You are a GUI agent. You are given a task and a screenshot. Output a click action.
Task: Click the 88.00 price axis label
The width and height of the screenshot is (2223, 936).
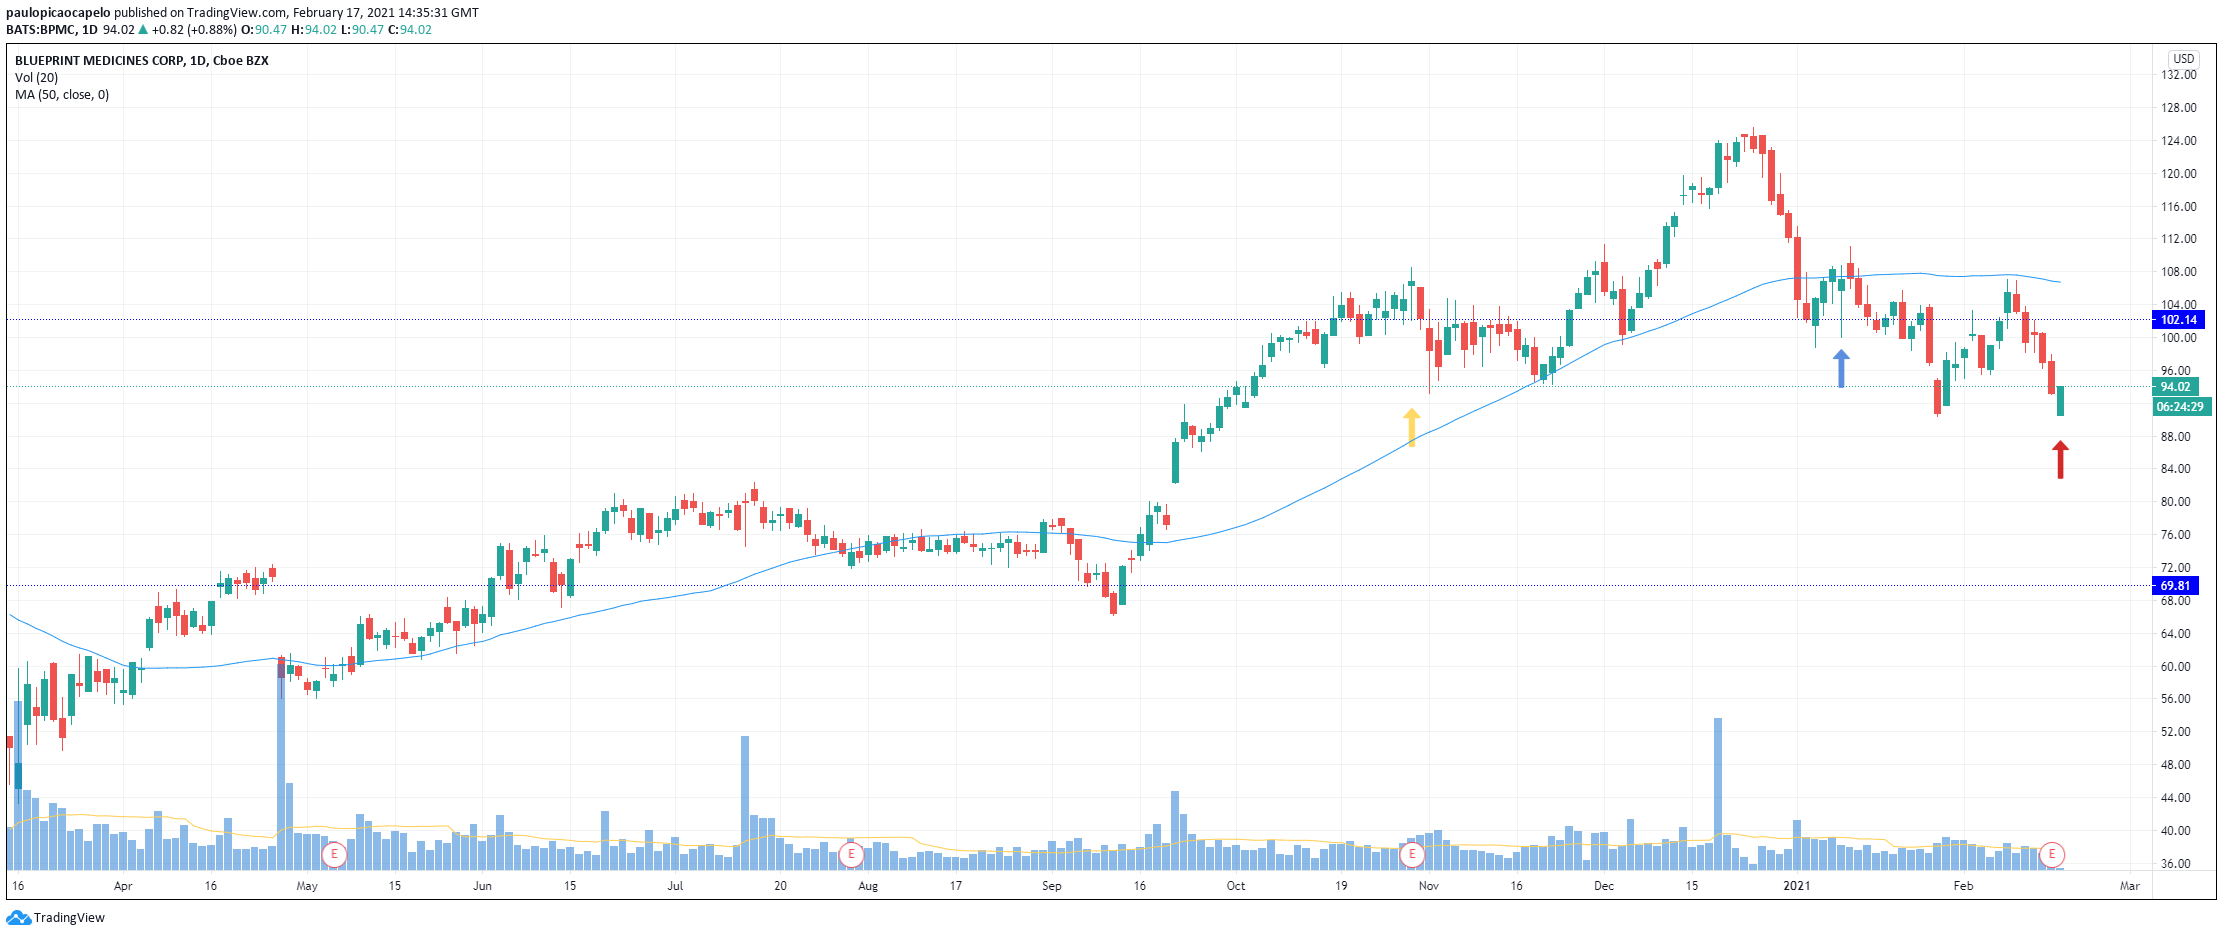tap(2175, 437)
